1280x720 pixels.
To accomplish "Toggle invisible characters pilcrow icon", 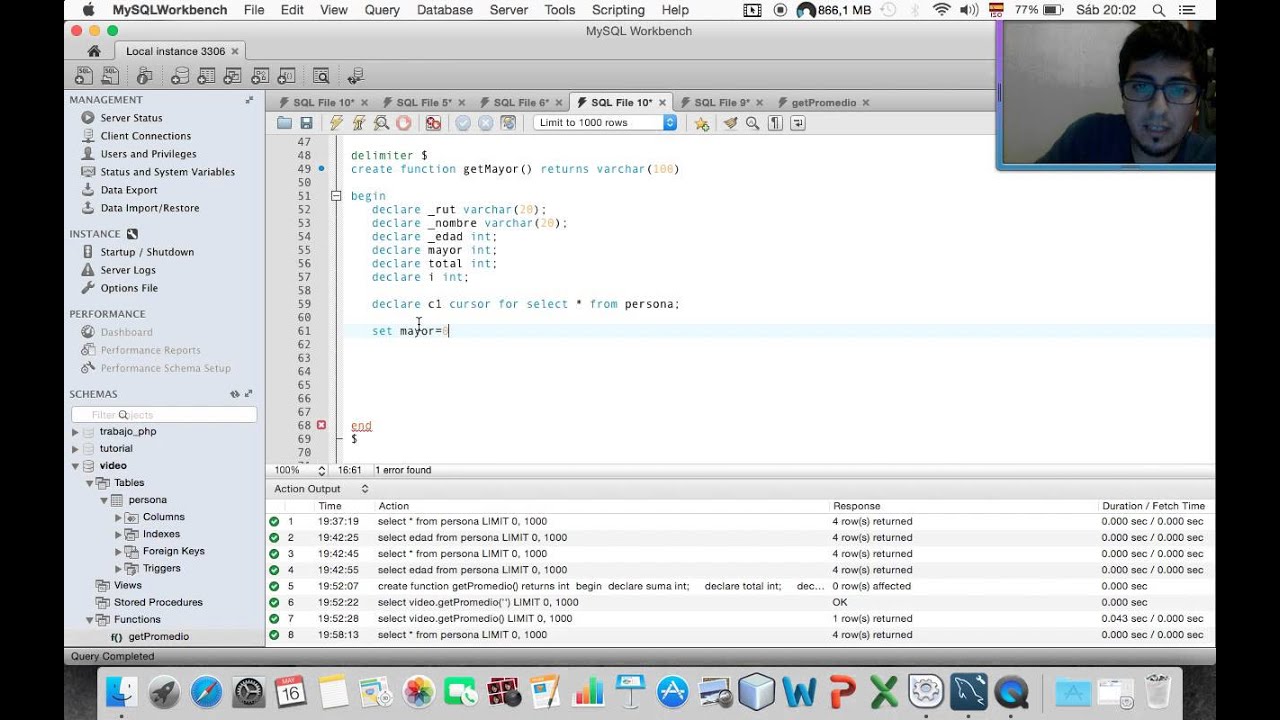I will (x=775, y=123).
